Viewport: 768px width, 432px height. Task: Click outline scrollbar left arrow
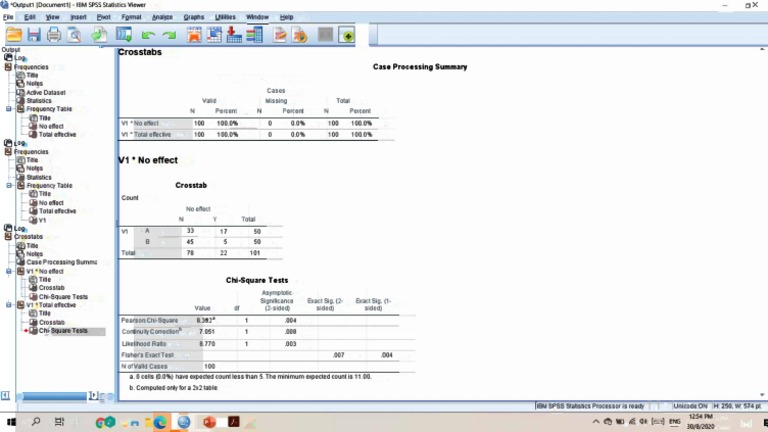[x=5, y=395]
